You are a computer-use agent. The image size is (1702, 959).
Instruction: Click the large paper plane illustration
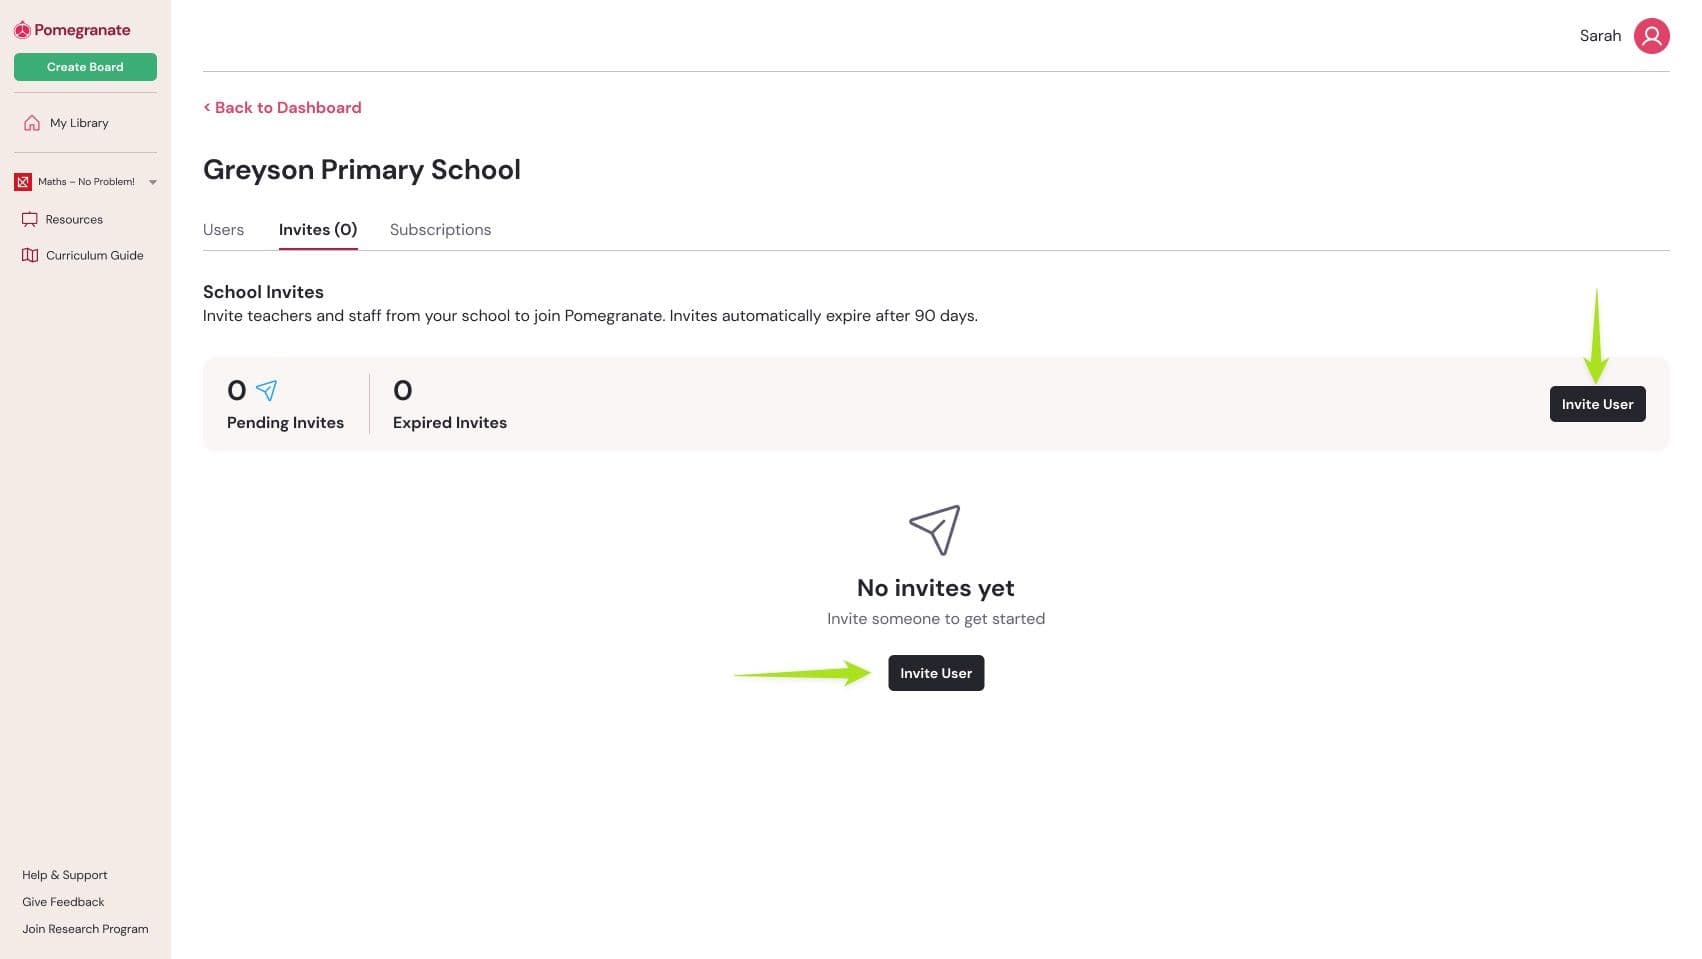[x=935, y=529]
